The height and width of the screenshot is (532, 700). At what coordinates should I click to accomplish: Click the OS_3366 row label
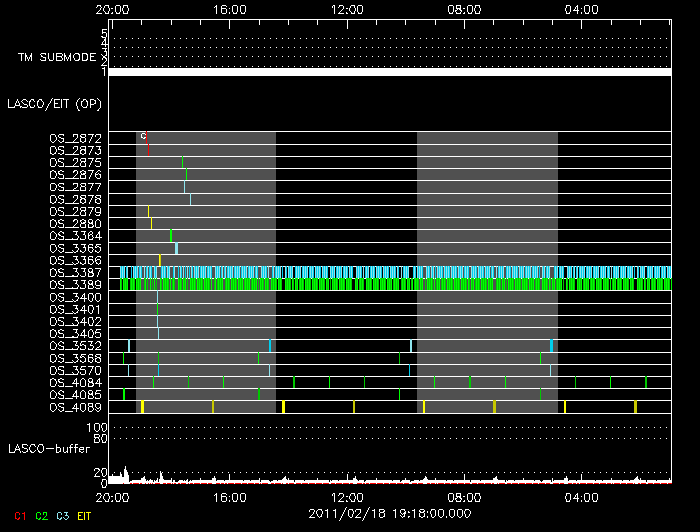(x=75, y=260)
